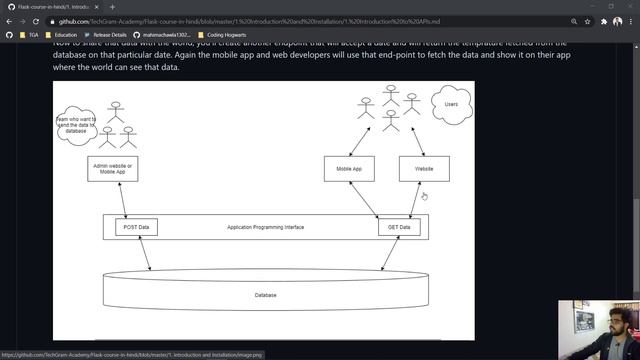
Task: Select the Flask-course-in-hindi browser tab
Action: coord(52,7)
